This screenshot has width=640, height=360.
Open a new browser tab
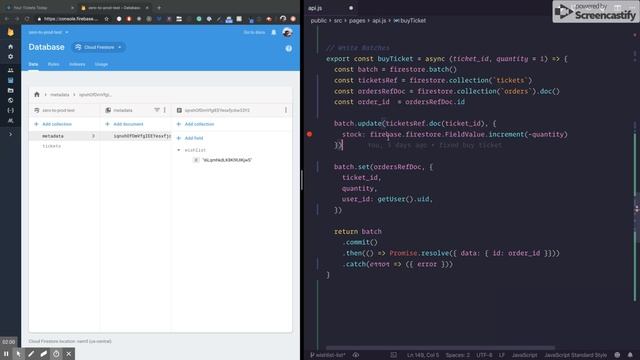coord(159,7)
